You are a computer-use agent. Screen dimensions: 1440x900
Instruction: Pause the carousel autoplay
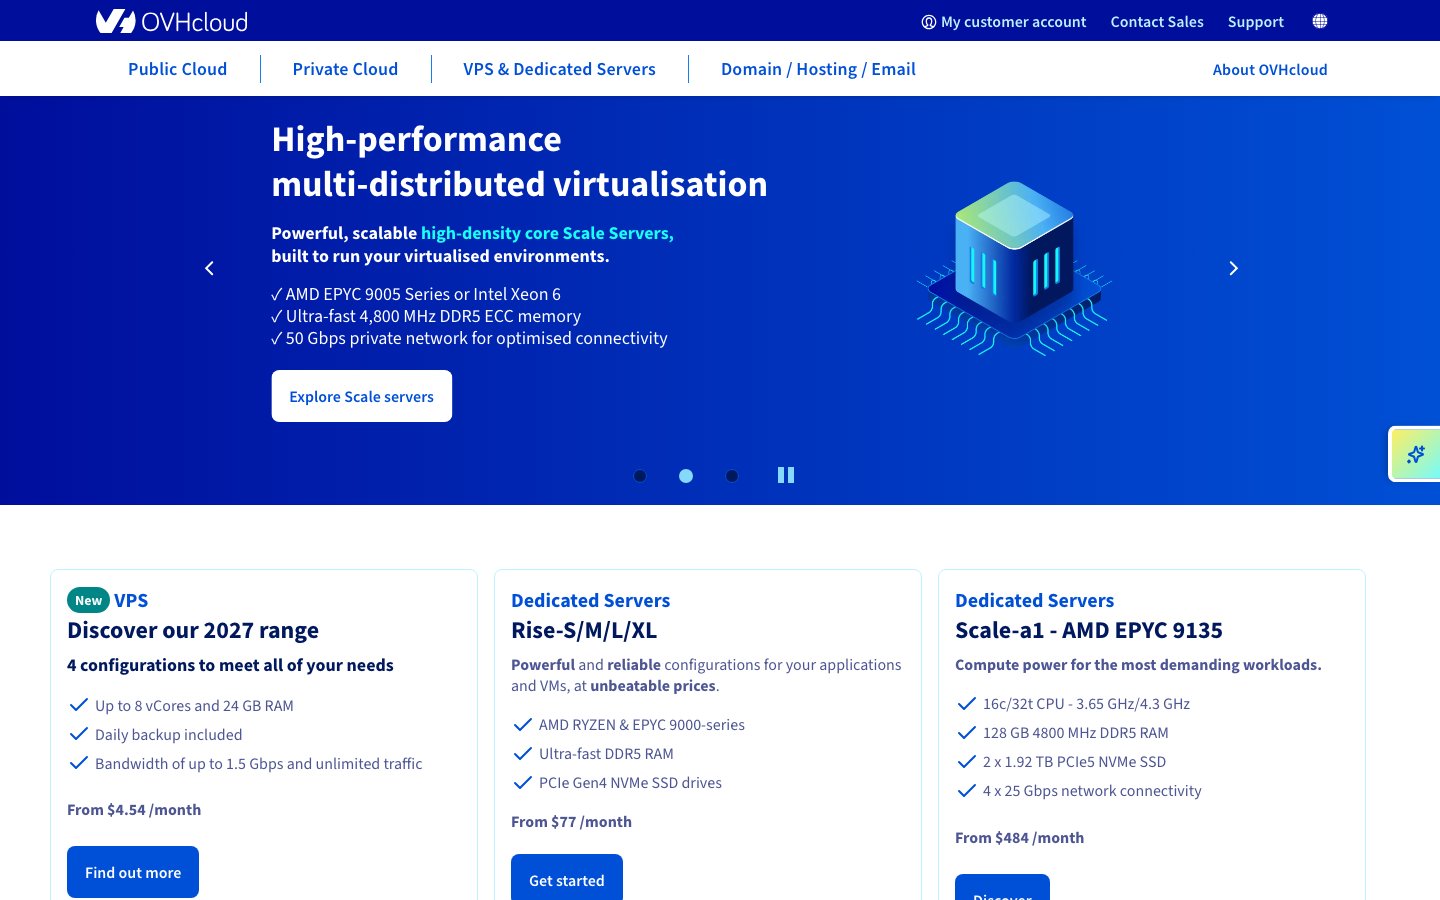(x=786, y=475)
